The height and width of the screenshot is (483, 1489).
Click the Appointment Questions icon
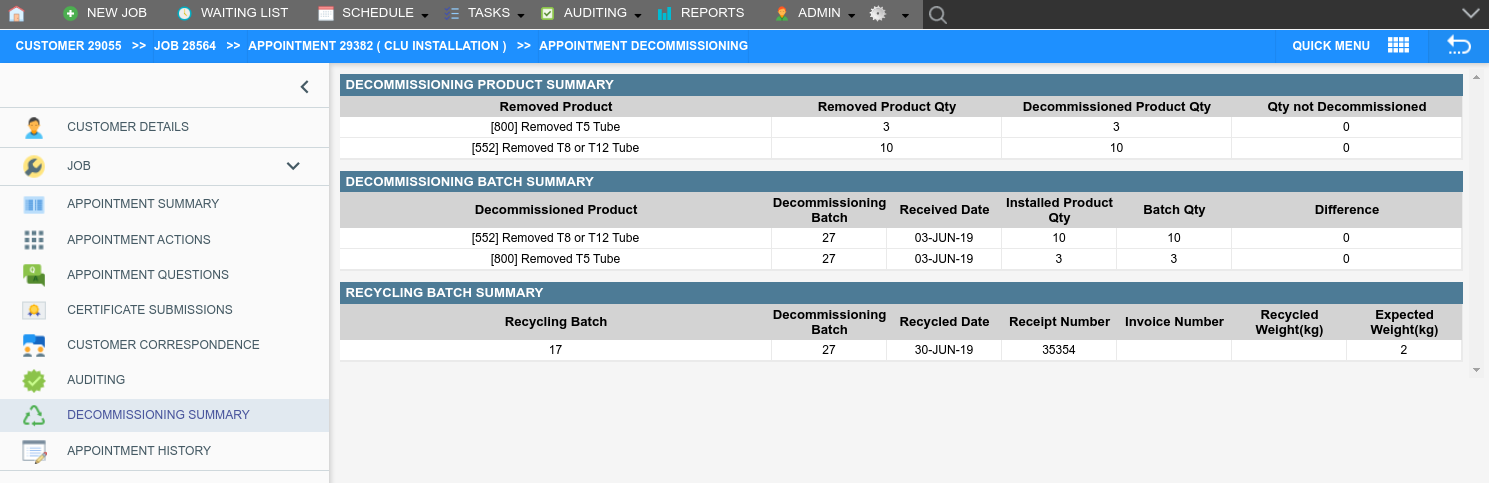(x=34, y=275)
